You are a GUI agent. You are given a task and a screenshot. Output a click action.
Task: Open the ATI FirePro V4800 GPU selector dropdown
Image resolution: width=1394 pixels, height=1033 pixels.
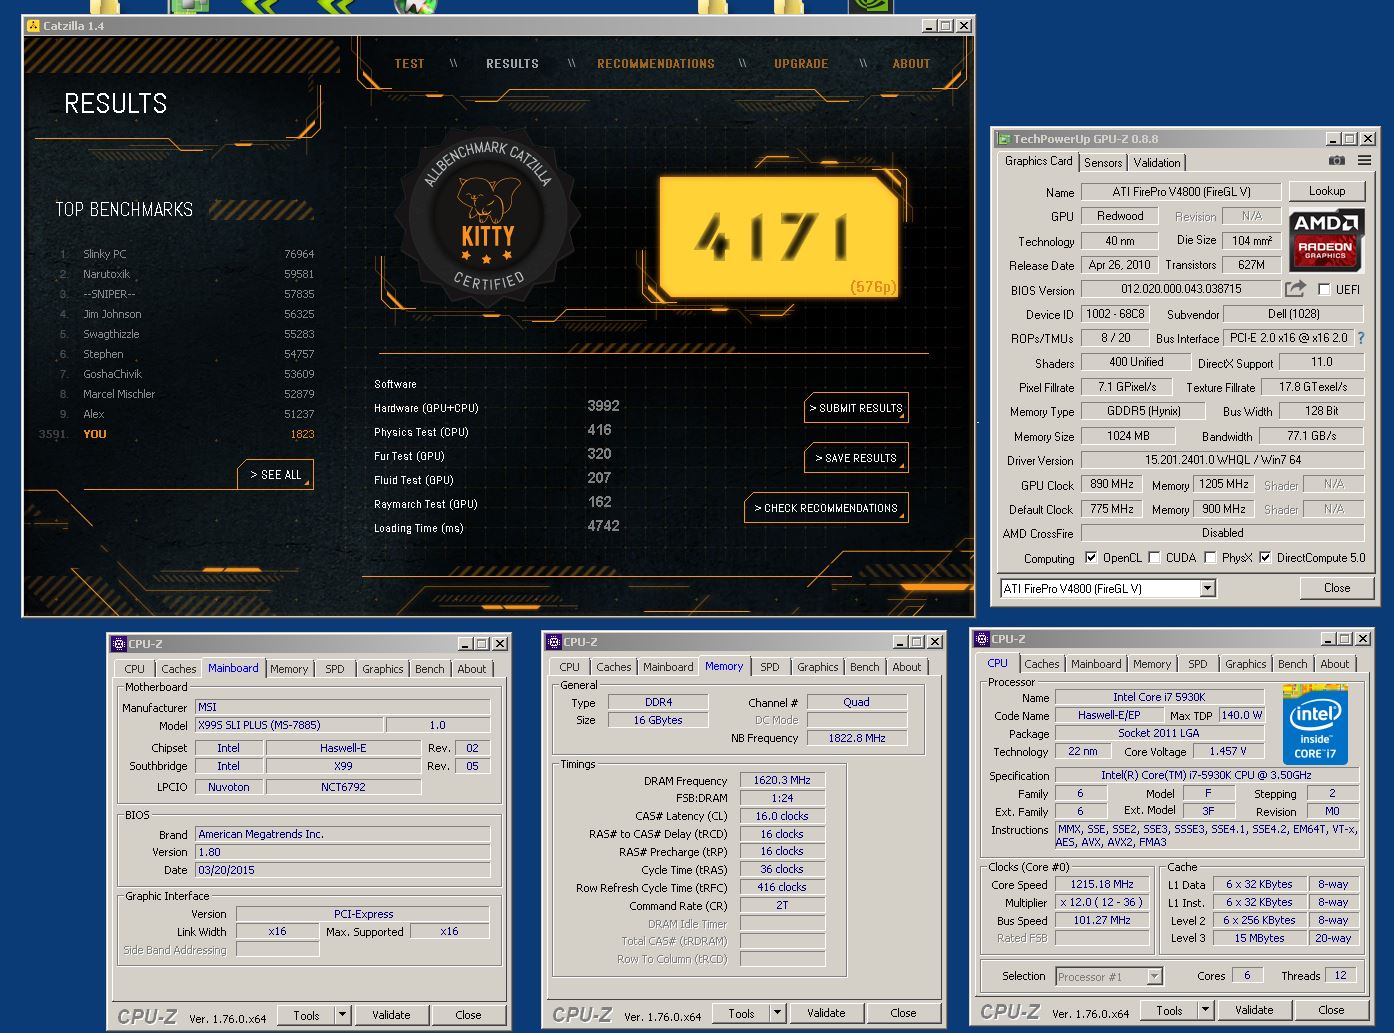click(x=1208, y=589)
